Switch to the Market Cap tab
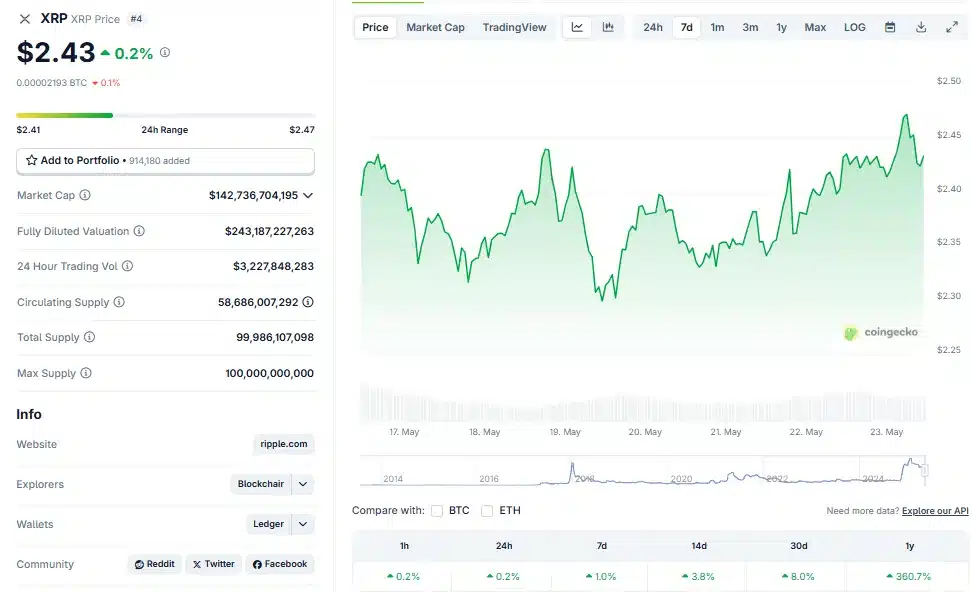The width and height of the screenshot is (972, 592). click(x=435, y=27)
